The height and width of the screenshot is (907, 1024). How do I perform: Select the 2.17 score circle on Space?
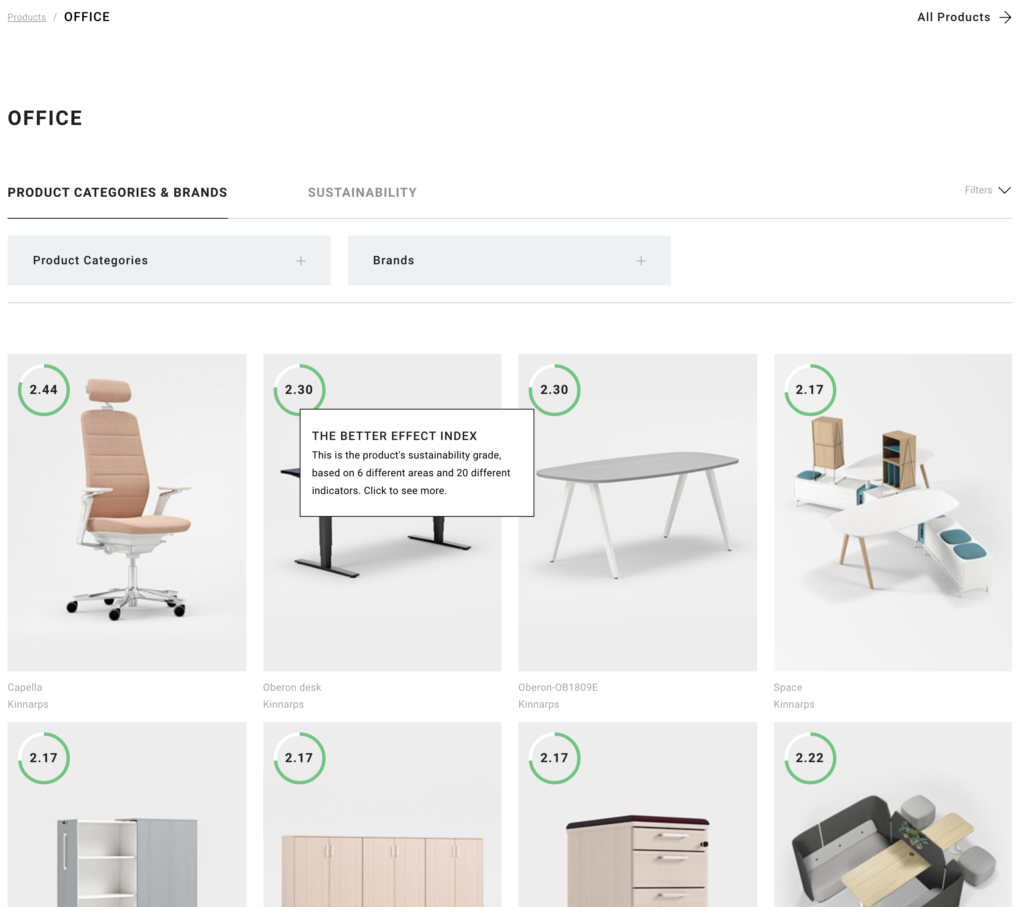point(810,390)
